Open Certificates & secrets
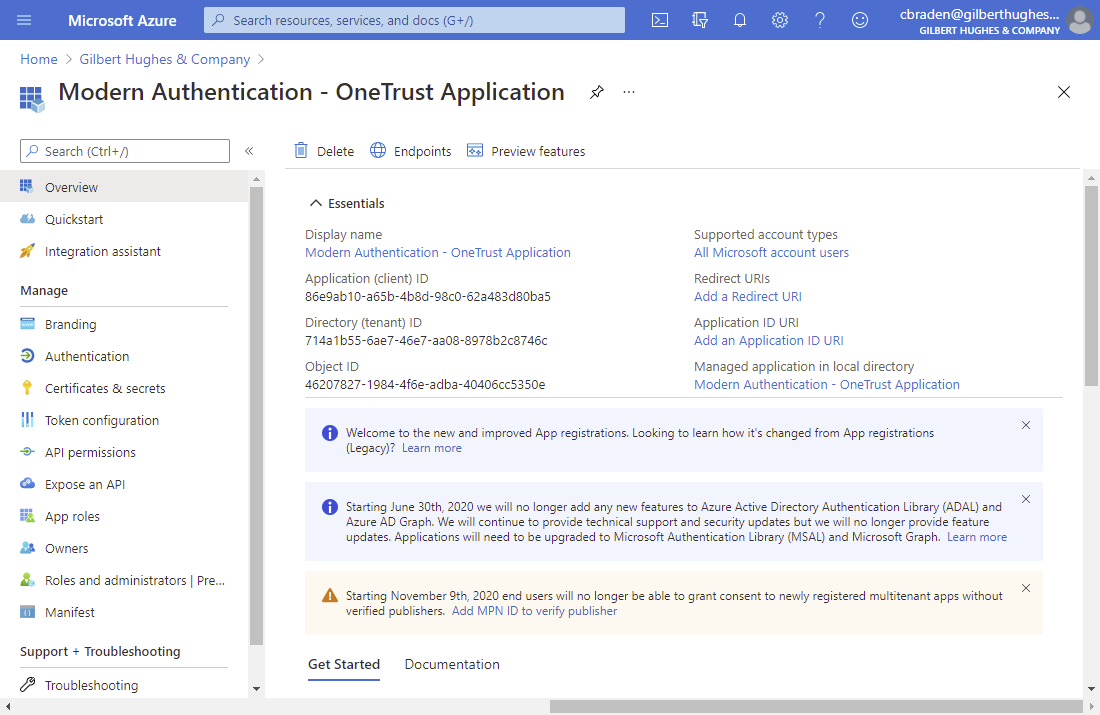 click(124, 388)
